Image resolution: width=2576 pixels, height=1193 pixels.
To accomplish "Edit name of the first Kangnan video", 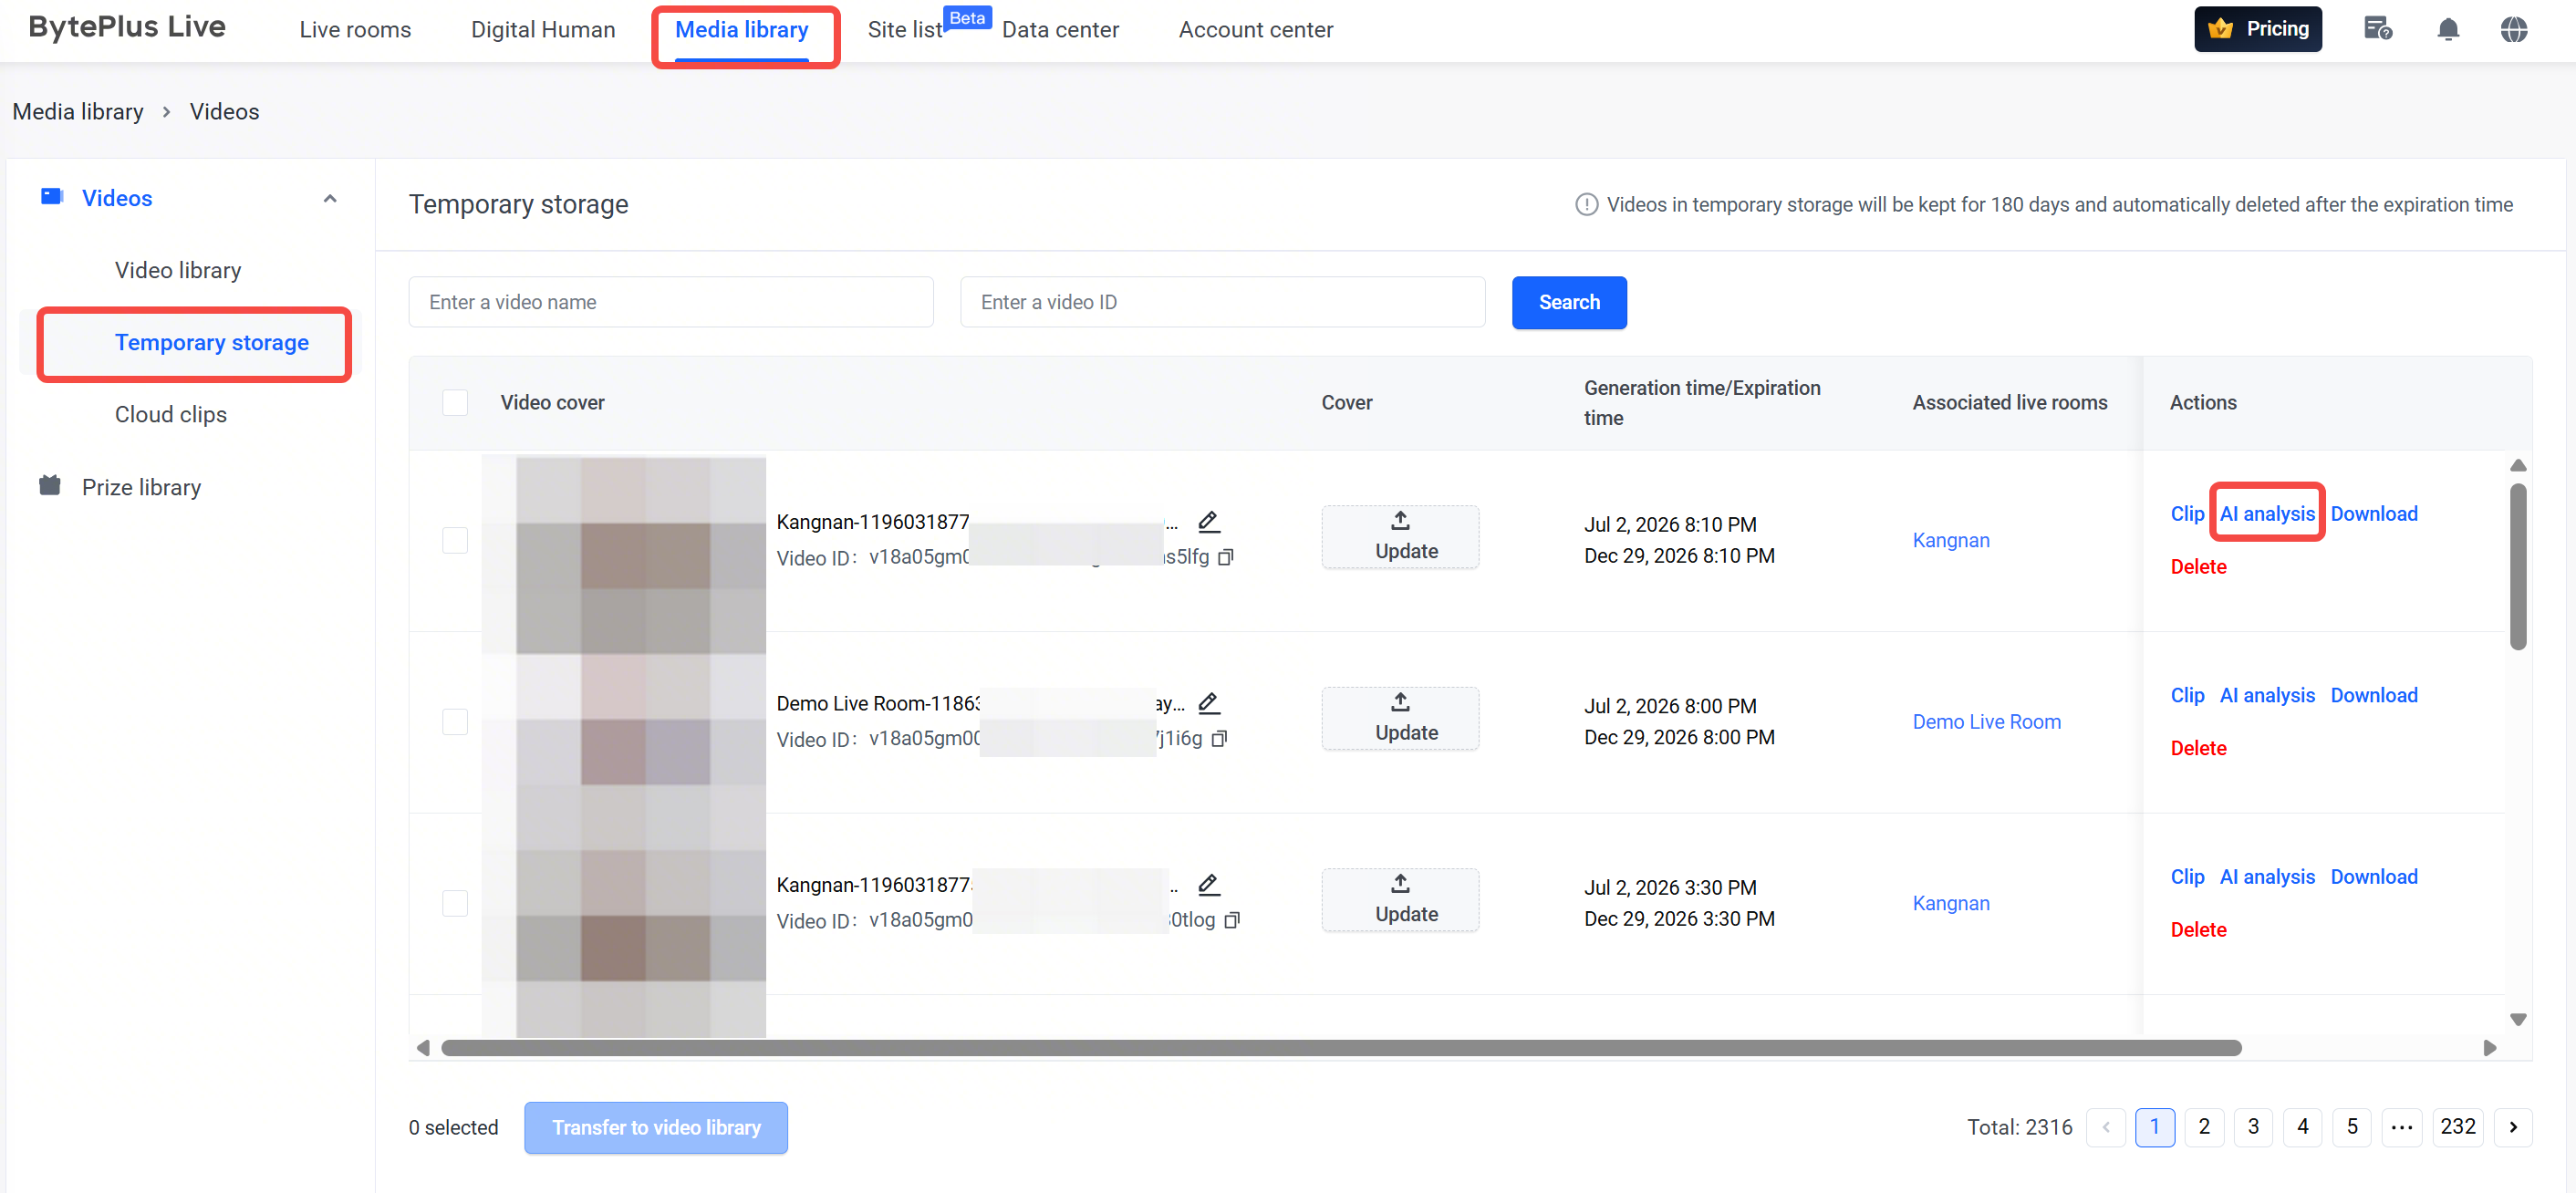I will [x=1208, y=521].
